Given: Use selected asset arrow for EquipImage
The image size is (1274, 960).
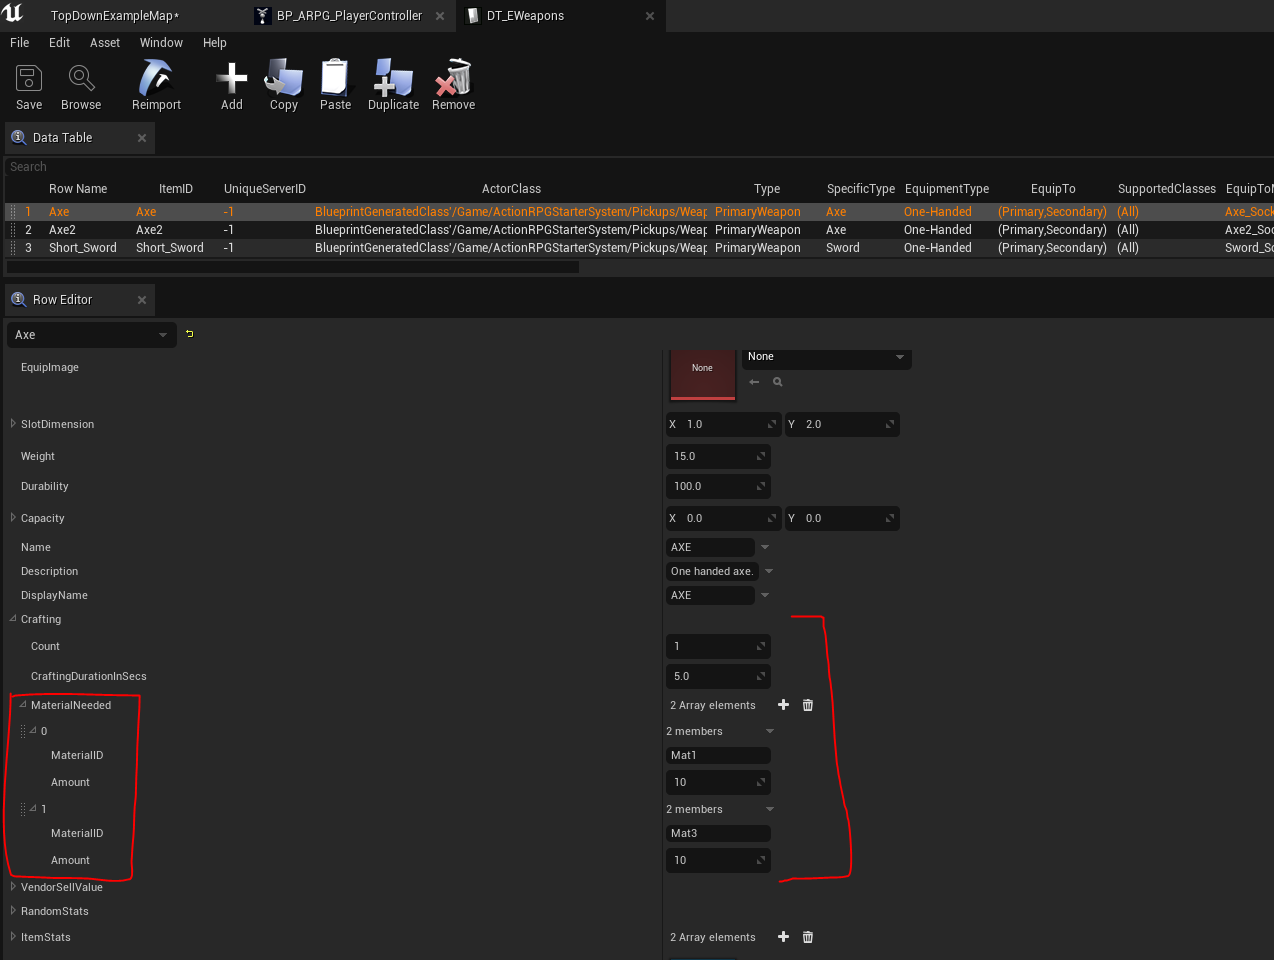Looking at the screenshot, I should [x=755, y=382].
